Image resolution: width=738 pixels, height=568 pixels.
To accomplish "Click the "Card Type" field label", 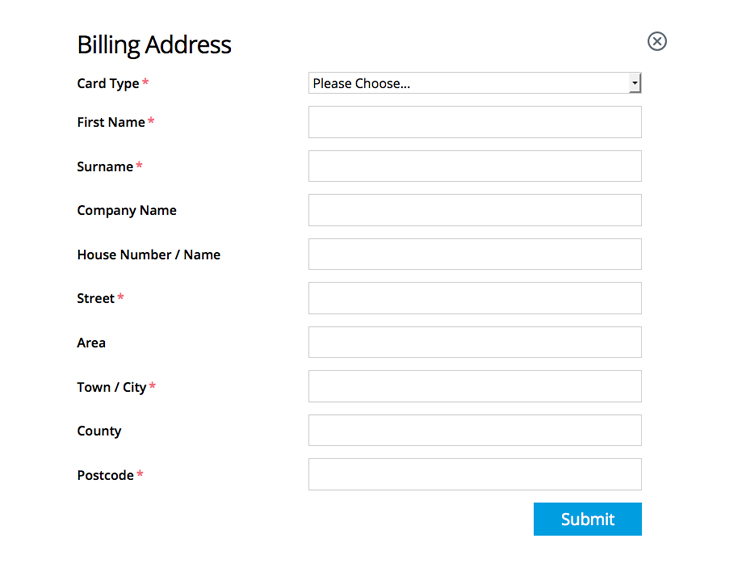I will [x=108, y=84].
